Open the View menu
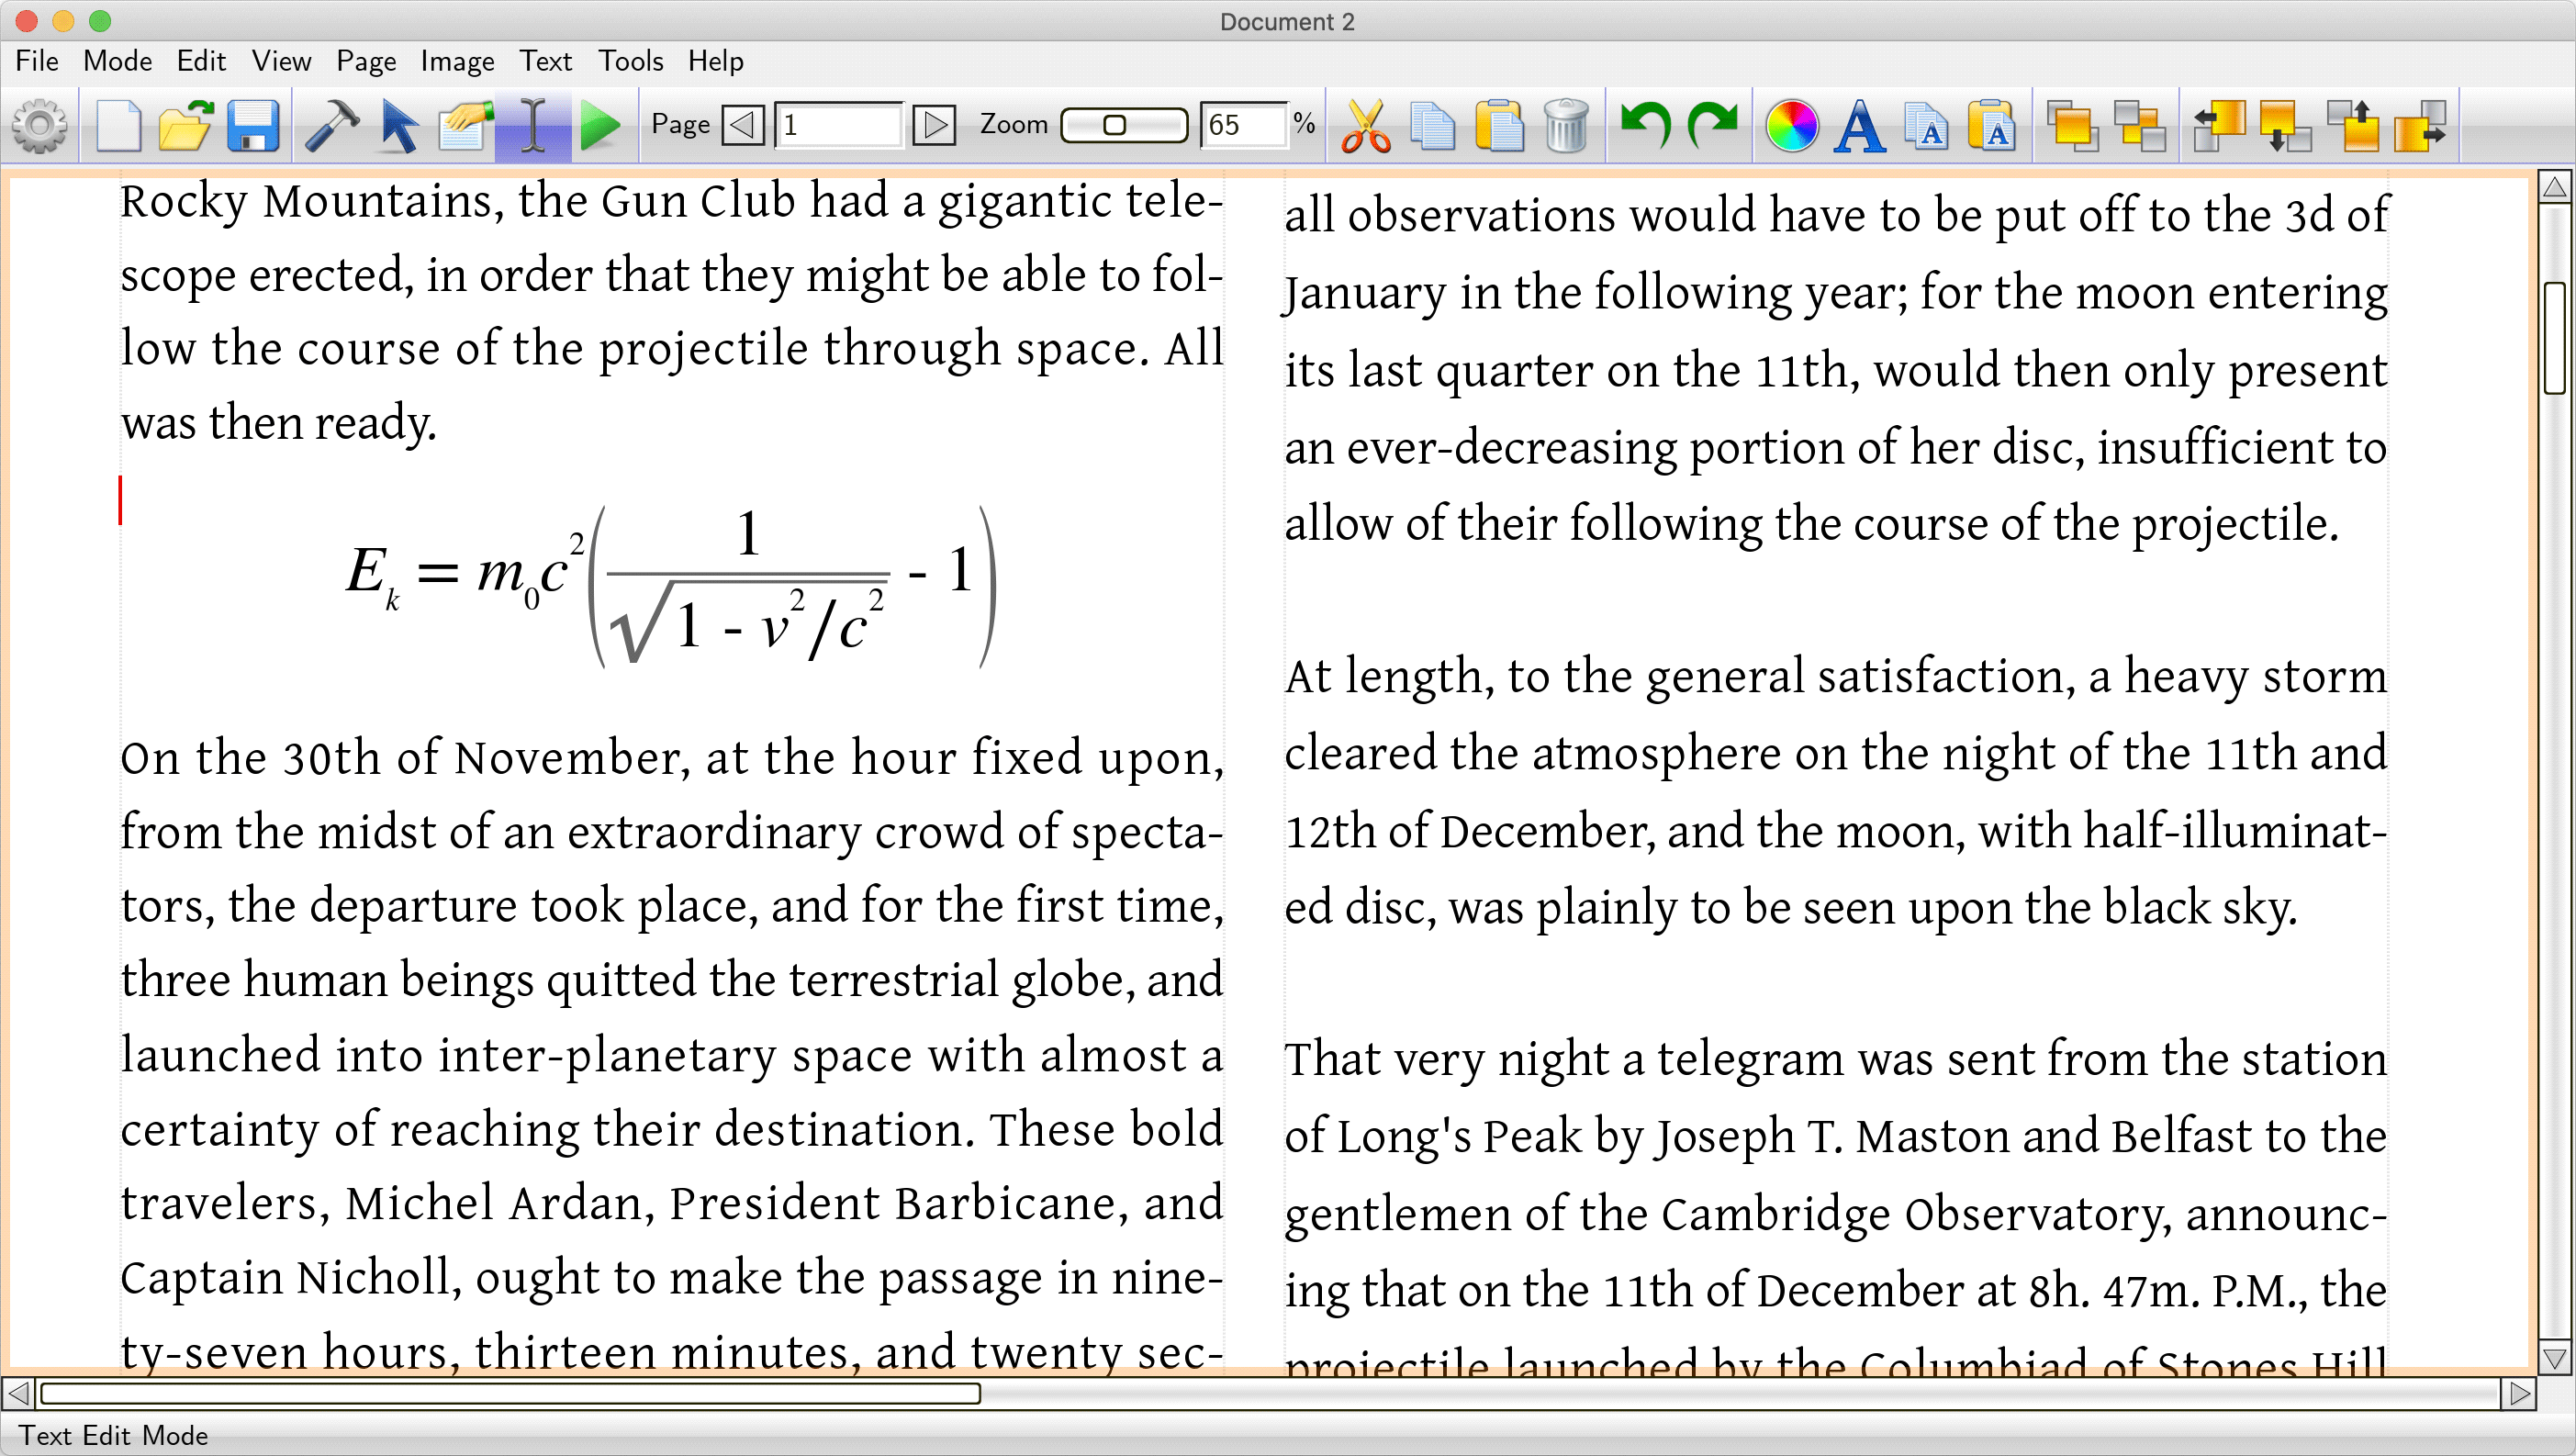 [x=281, y=61]
